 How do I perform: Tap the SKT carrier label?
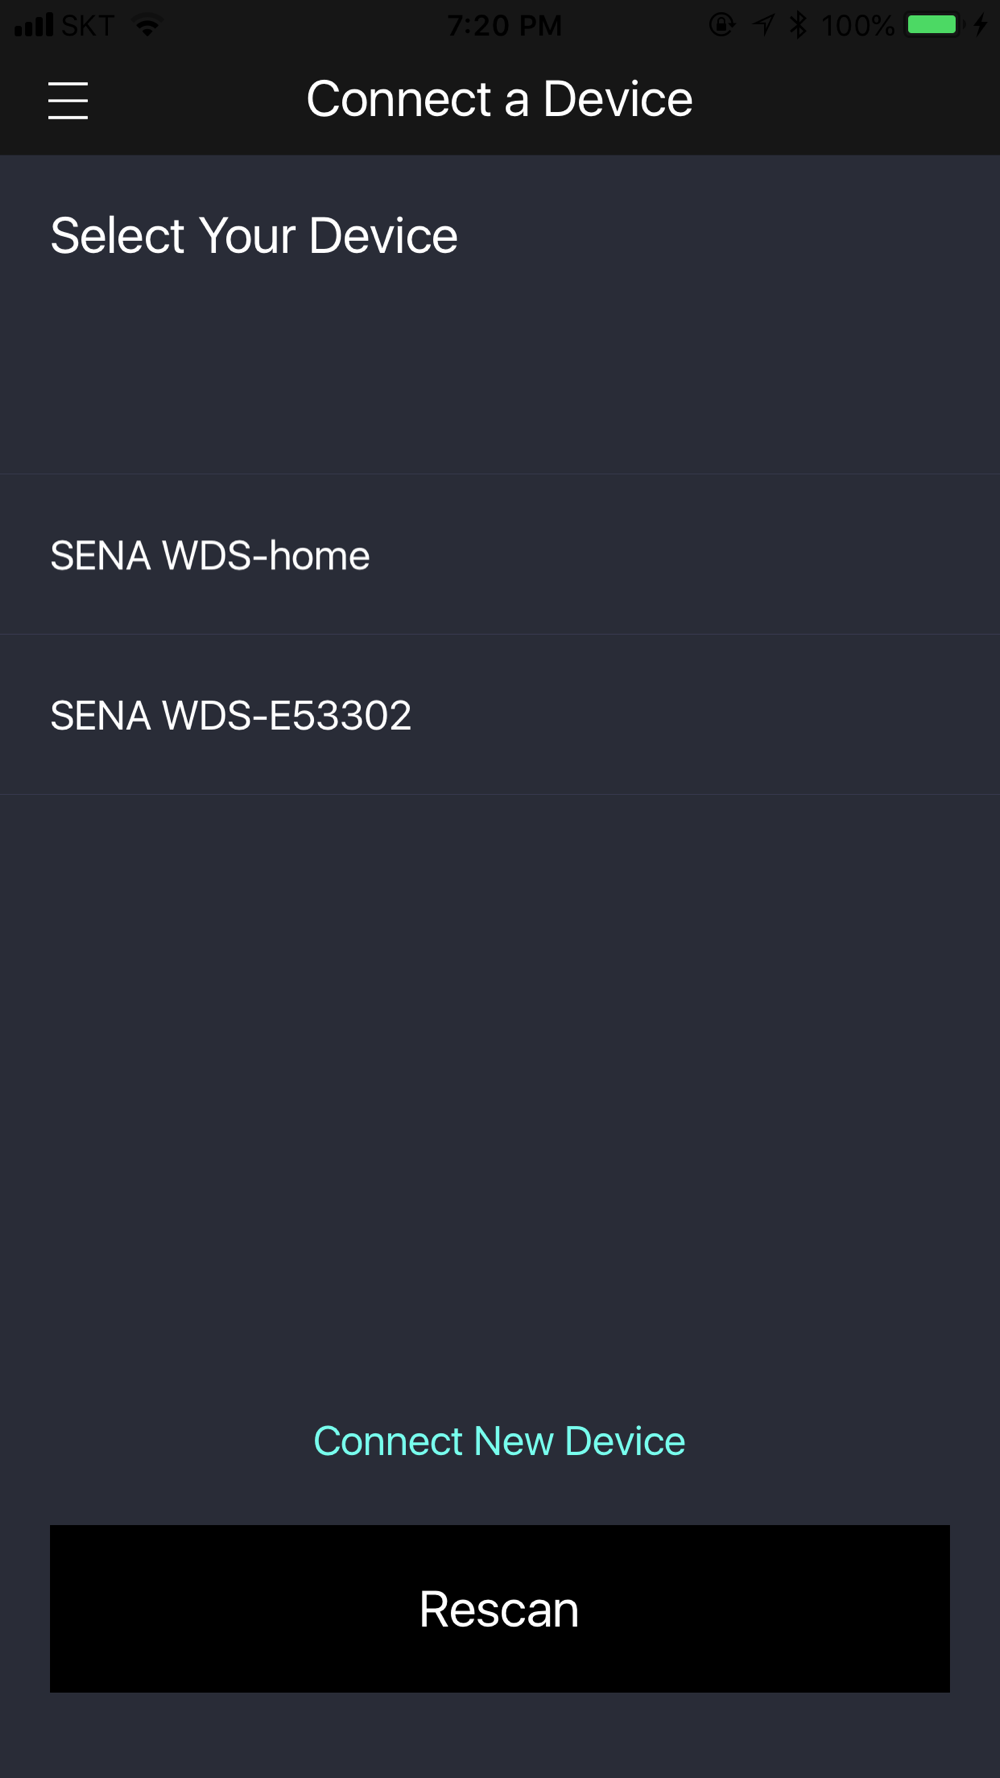(x=88, y=25)
